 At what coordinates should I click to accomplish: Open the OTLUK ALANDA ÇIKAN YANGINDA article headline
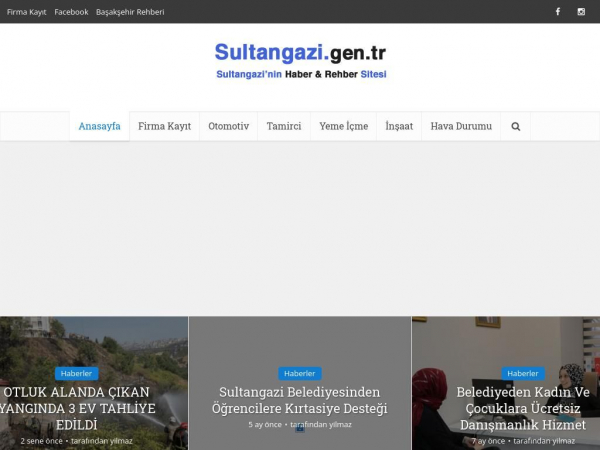click(77, 408)
